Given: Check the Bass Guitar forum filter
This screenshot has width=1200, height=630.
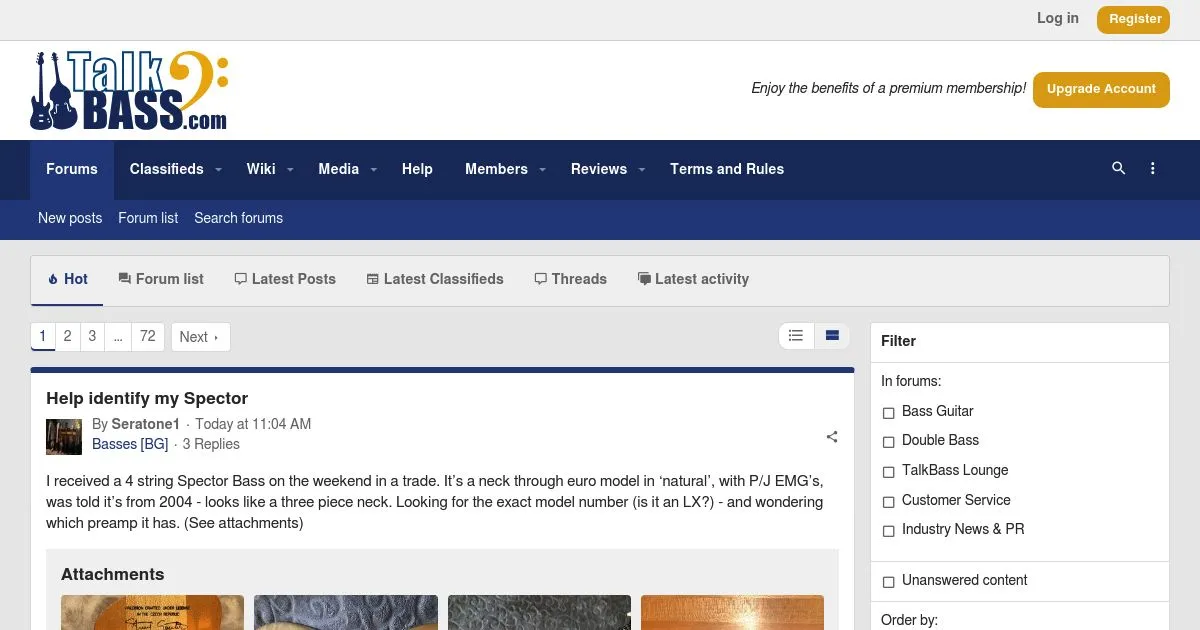Looking at the screenshot, I should click(888, 412).
